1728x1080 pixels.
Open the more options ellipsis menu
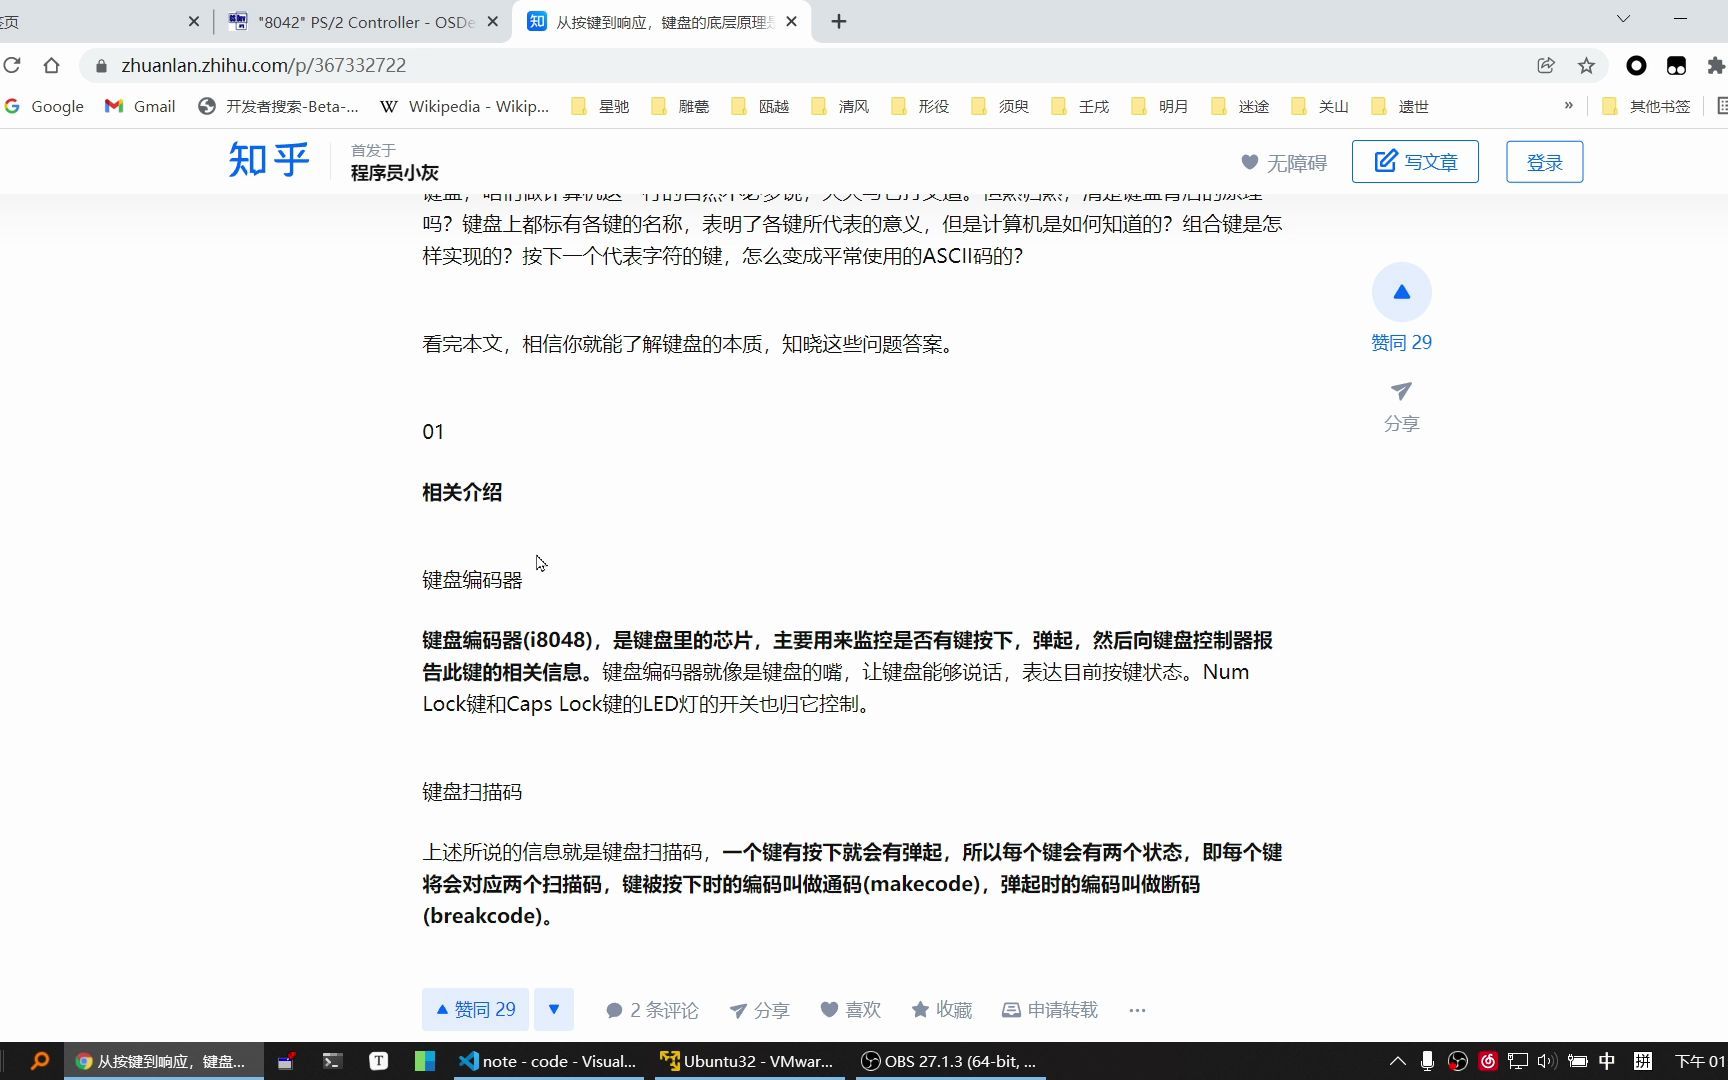tap(1137, 1010)
